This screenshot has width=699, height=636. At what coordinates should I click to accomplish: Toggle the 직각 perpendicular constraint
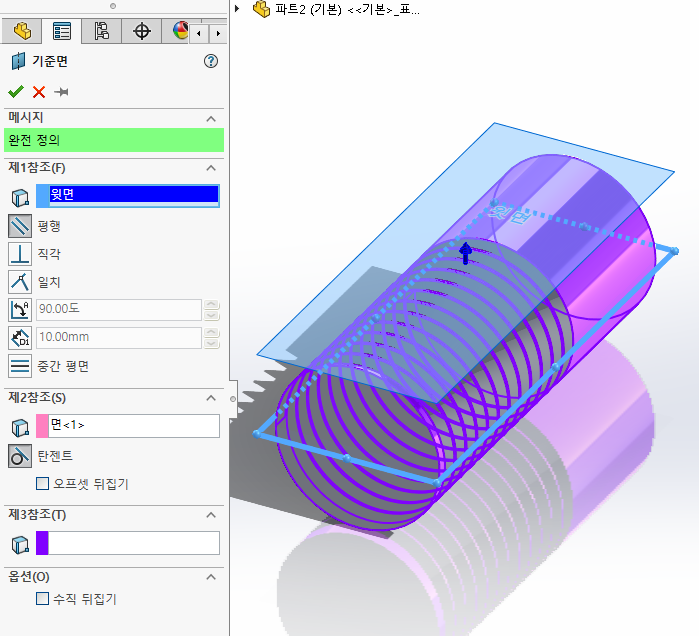pos(20,254)
